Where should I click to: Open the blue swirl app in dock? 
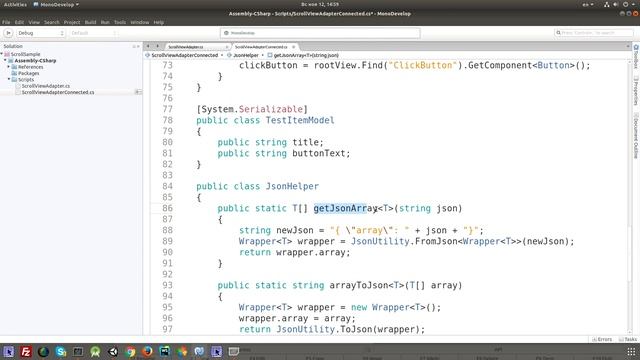click(199, 351)
